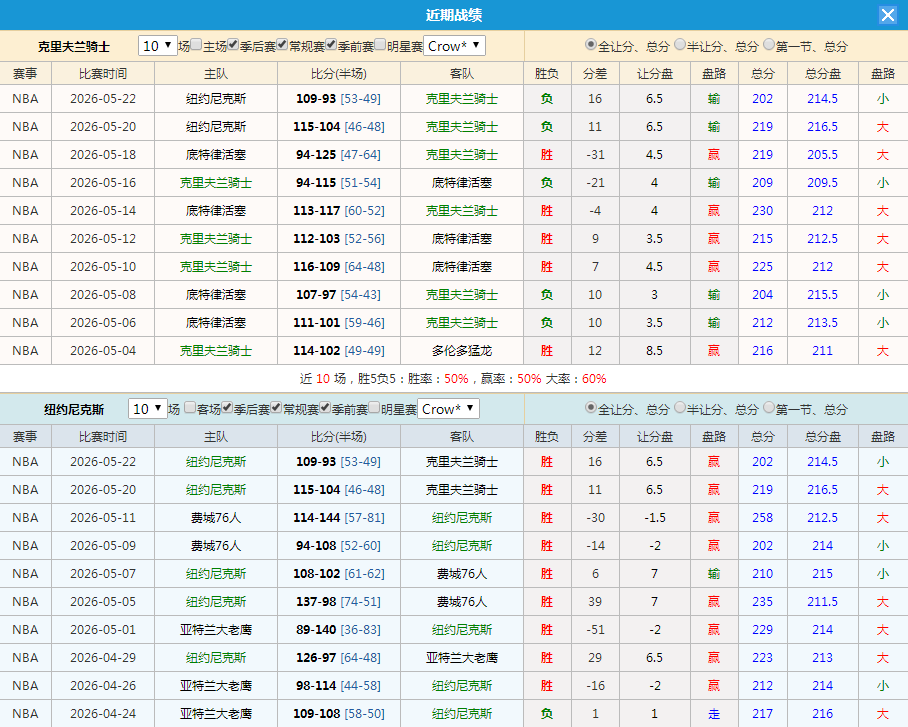This screenshot has height=727, width=908.
Task: Select 半让分、总分 radio in 纽约尼克斯 section
Action: pyautogui.click(x=680, y=407)
